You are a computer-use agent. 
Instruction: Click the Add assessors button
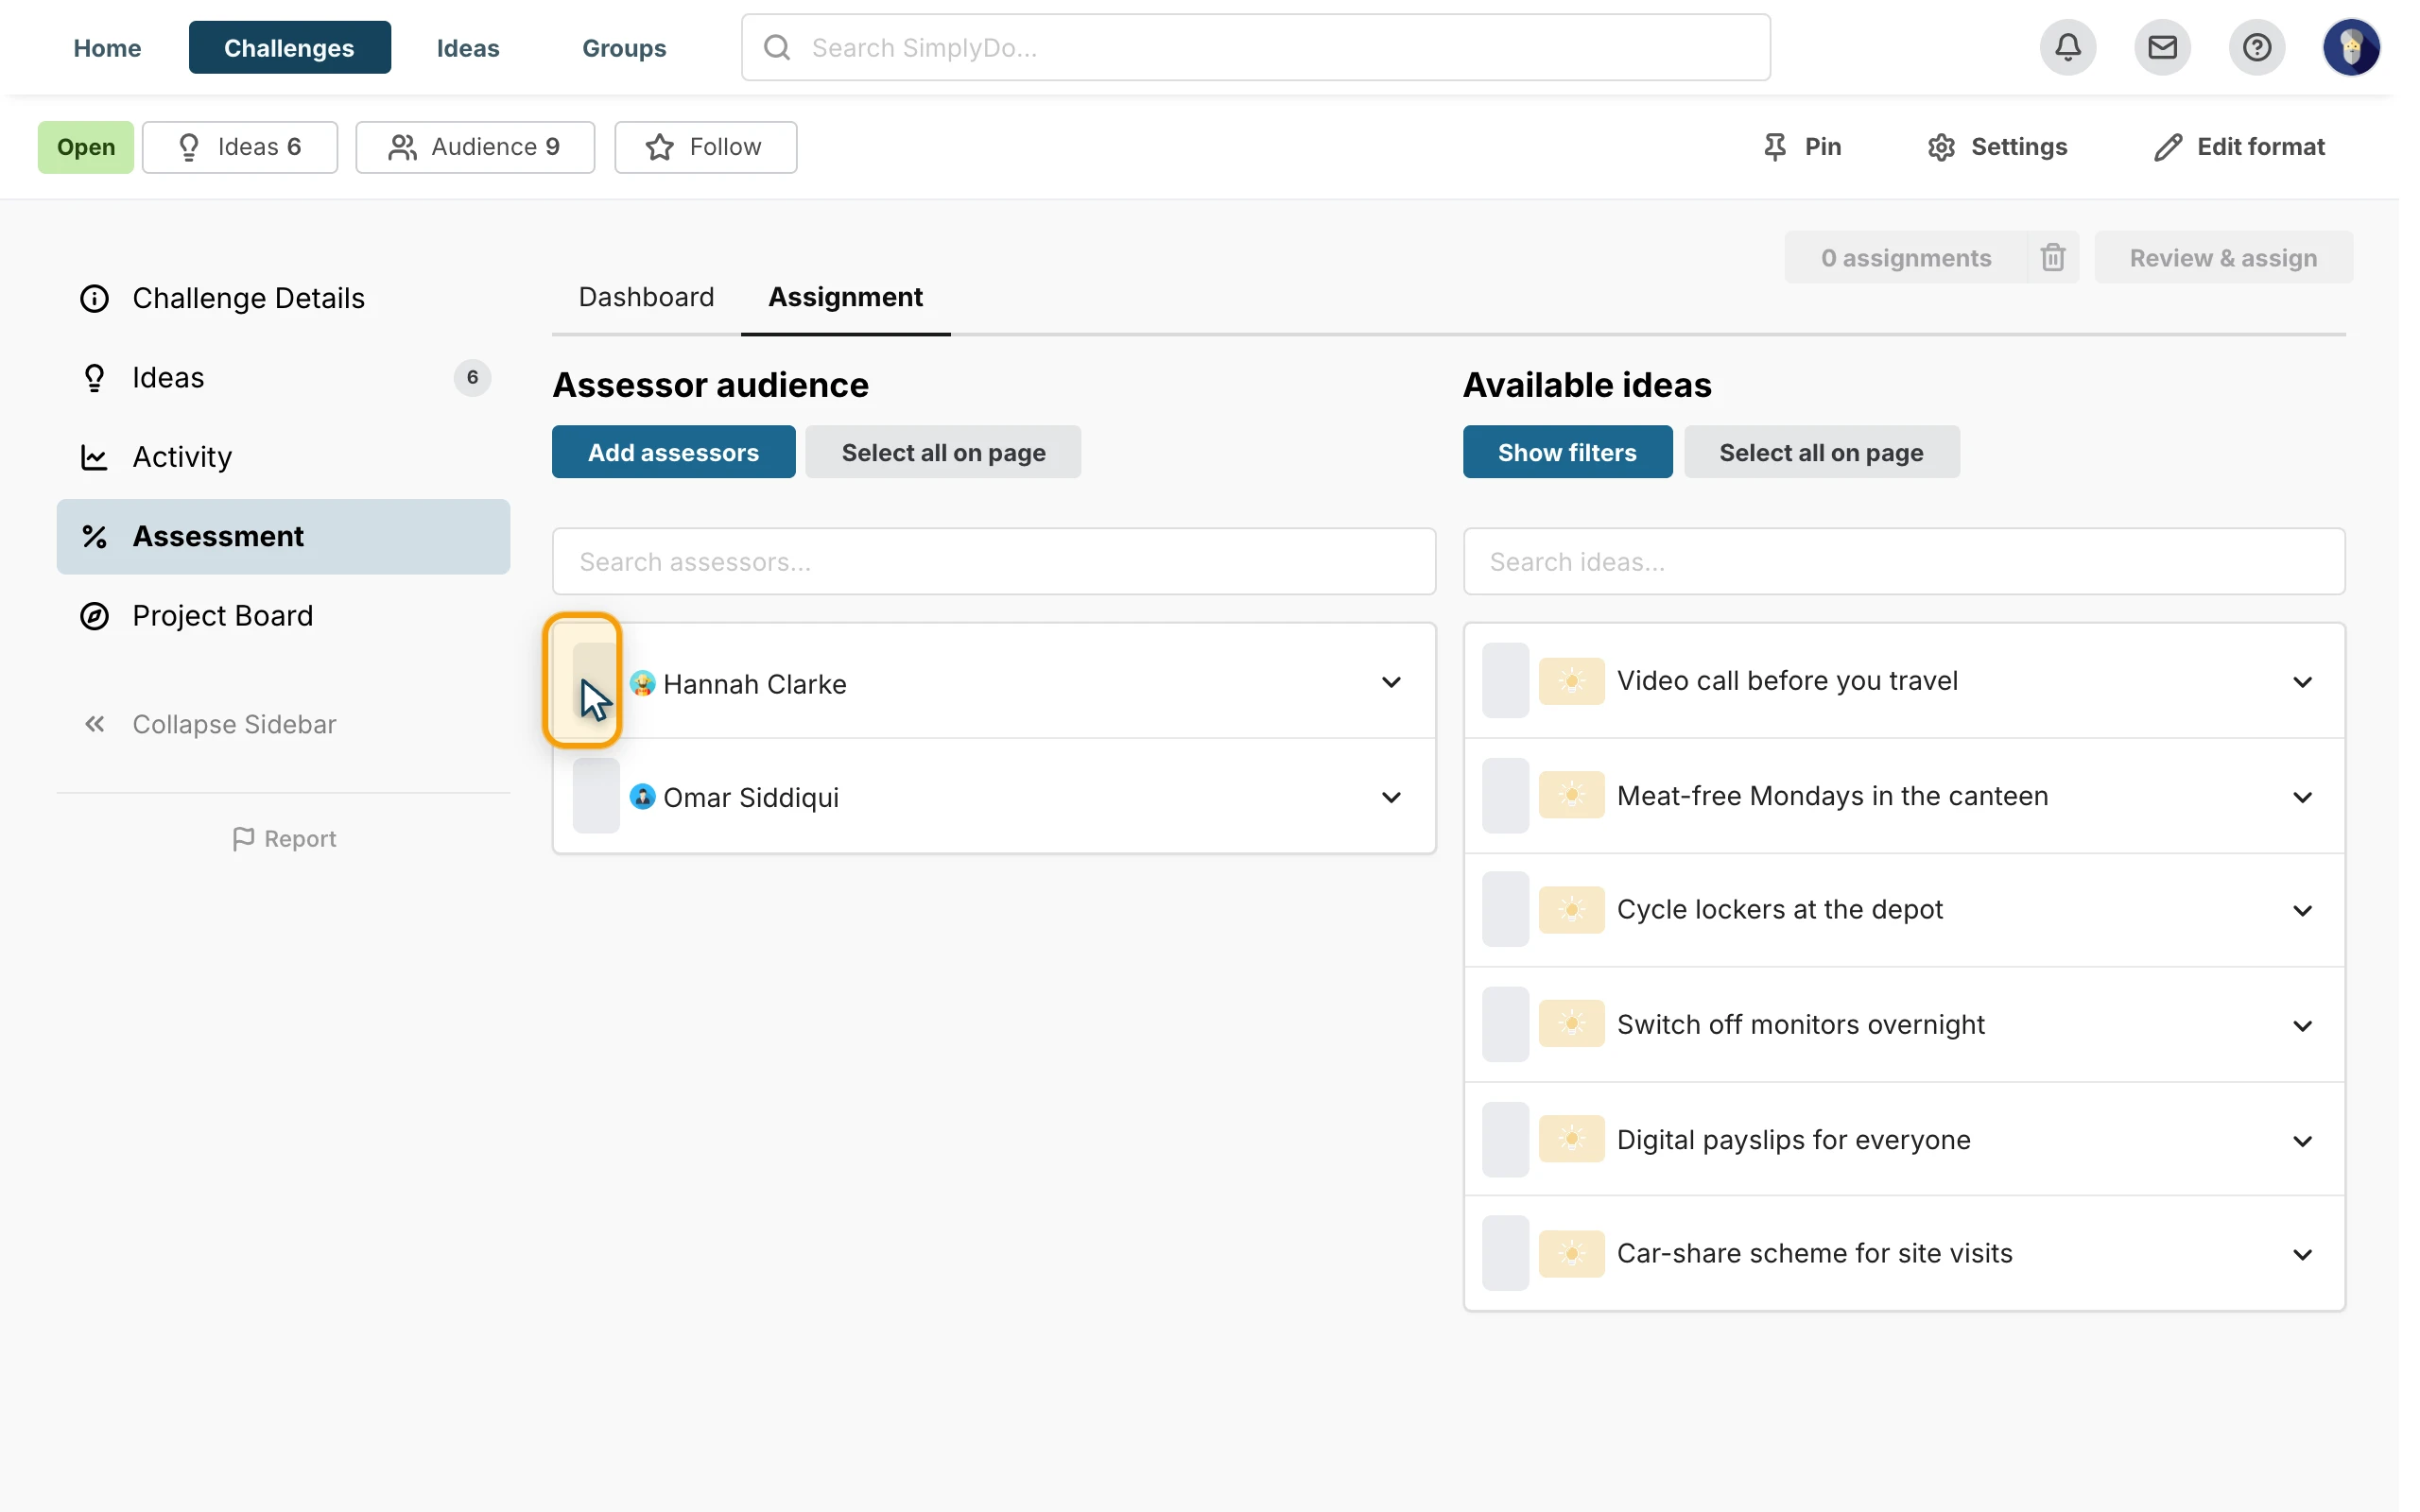[x=673, y=452]
